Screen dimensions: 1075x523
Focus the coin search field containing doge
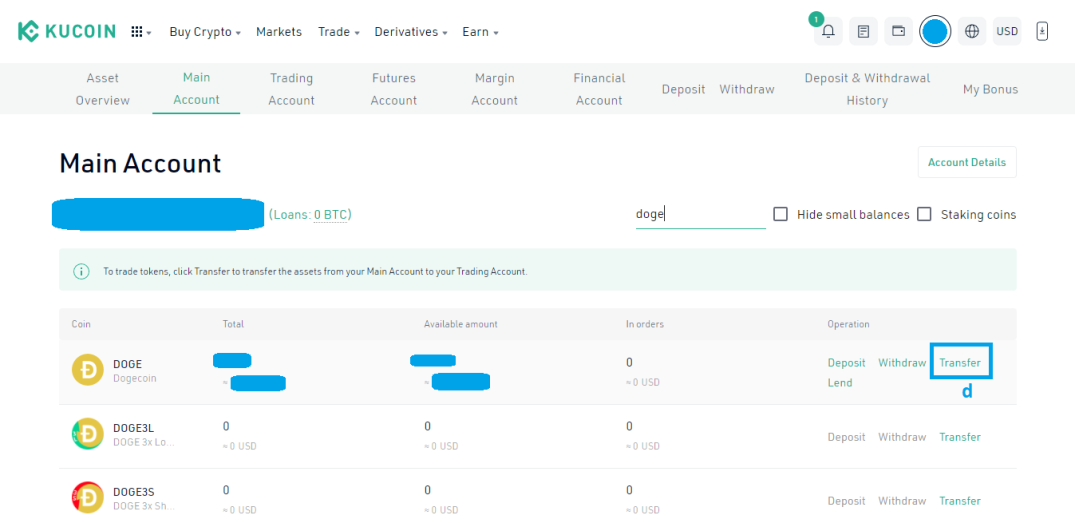point(701,215)
